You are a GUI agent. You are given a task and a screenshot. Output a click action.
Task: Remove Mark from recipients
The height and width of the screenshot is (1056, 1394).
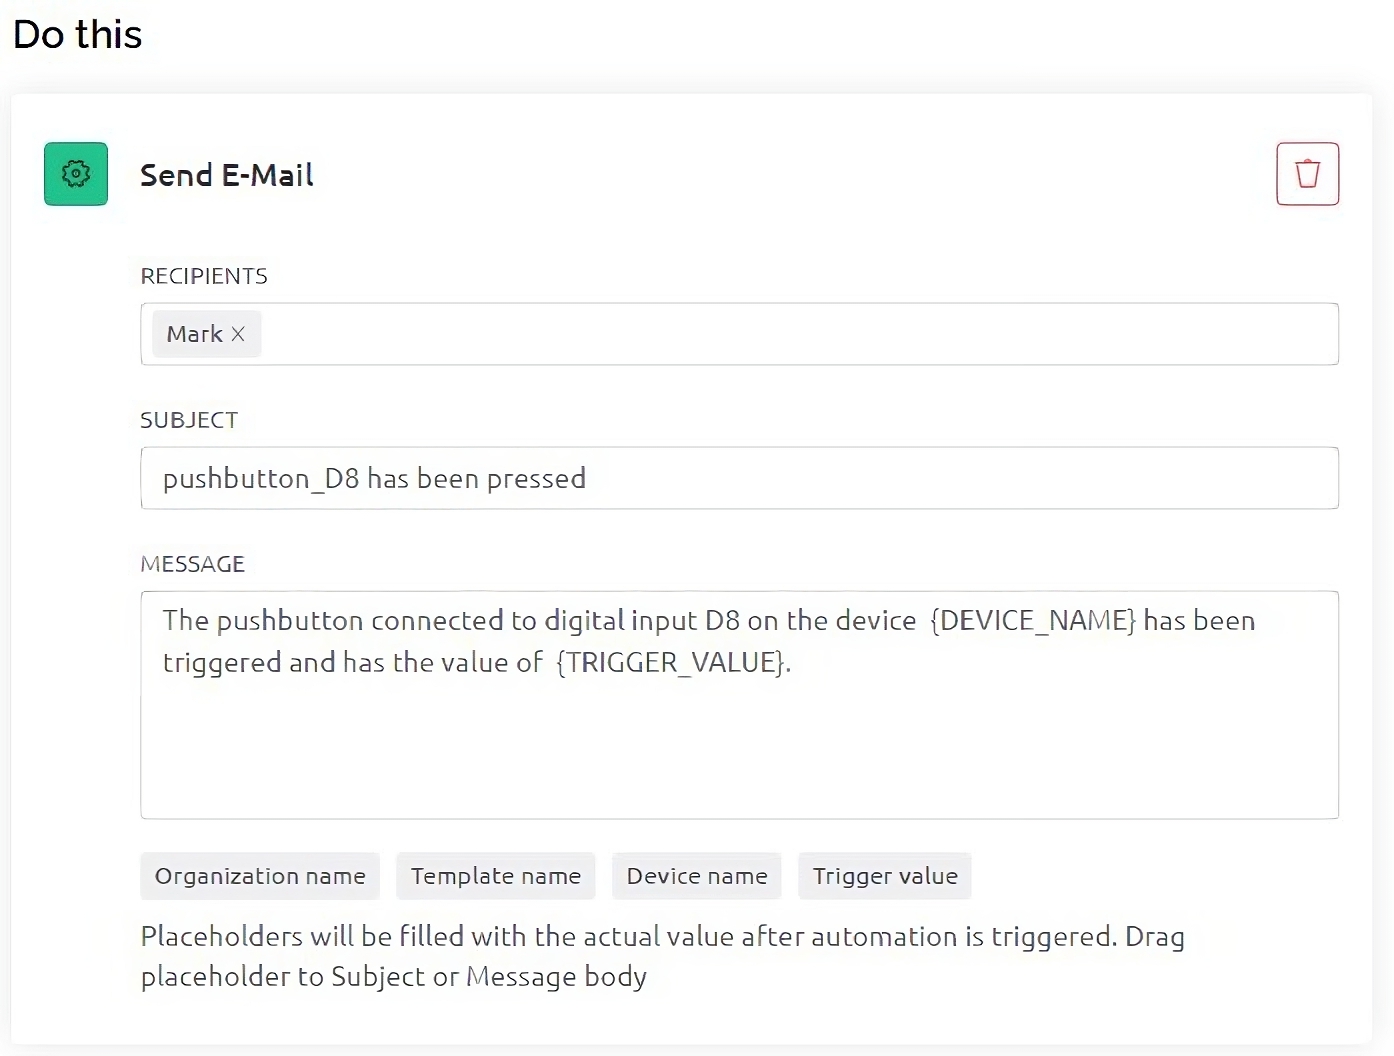click(x=238, y=334)
